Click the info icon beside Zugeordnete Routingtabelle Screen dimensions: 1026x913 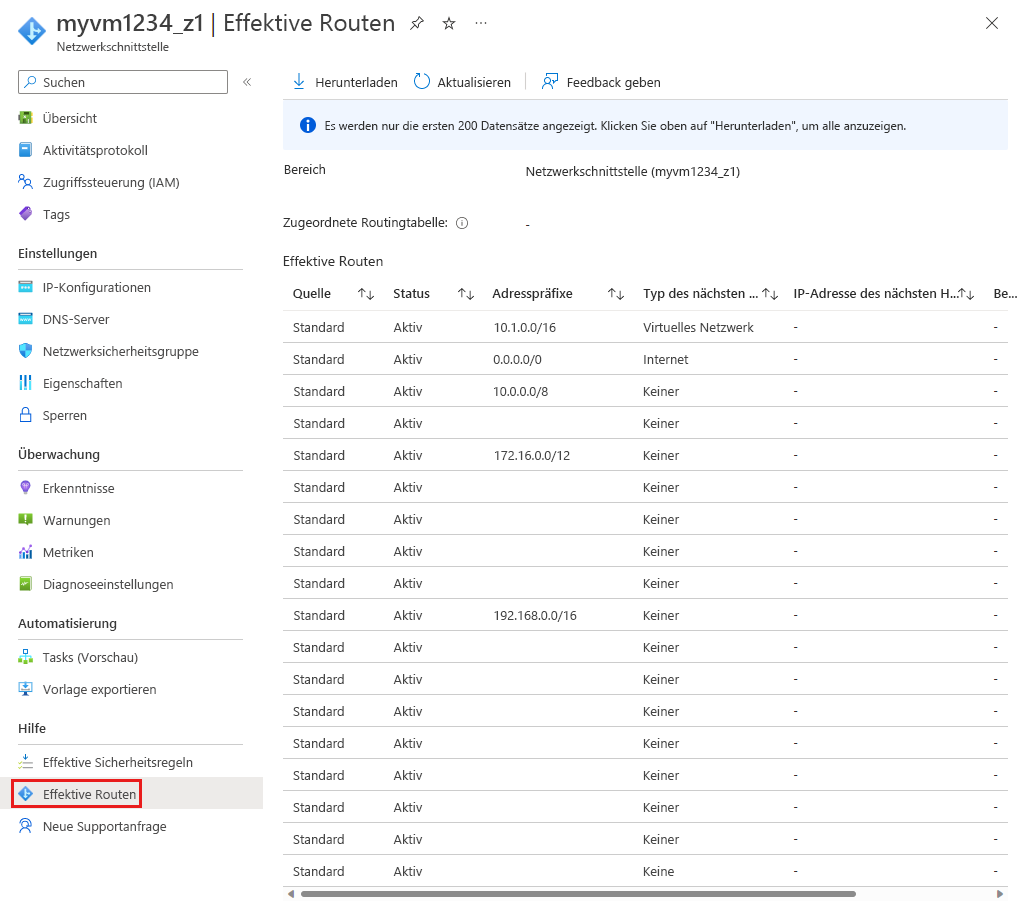point(461,223)
